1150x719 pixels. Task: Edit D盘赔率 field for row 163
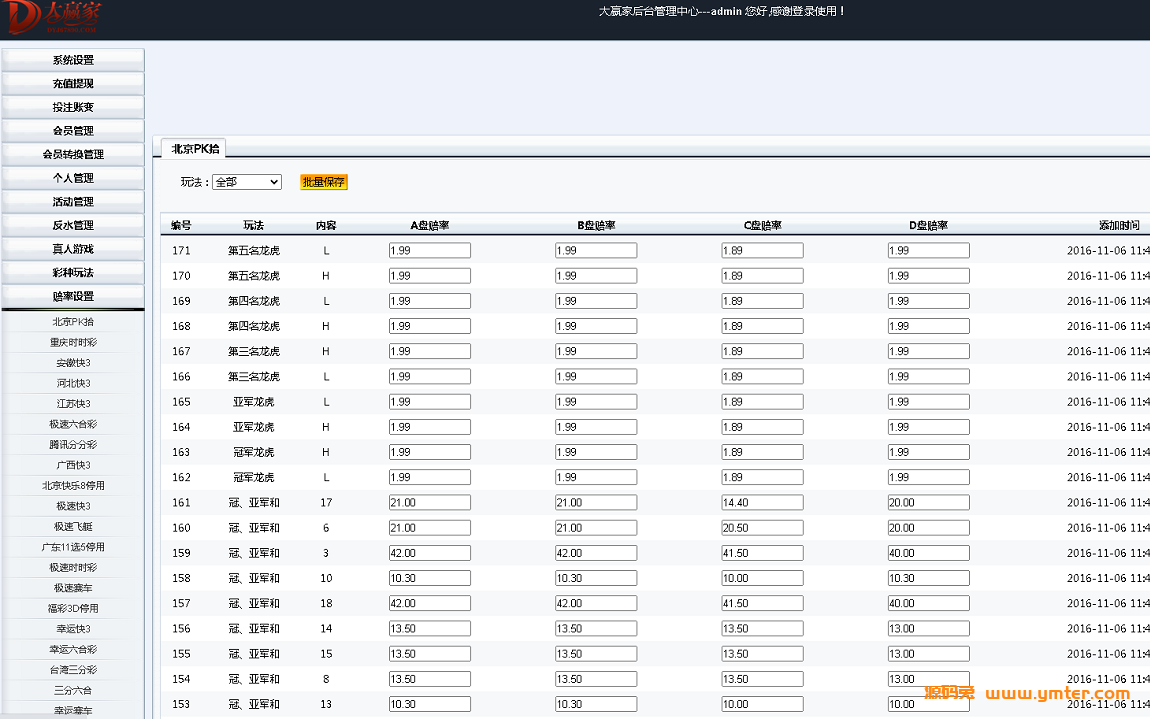click(x=929, y=453)
